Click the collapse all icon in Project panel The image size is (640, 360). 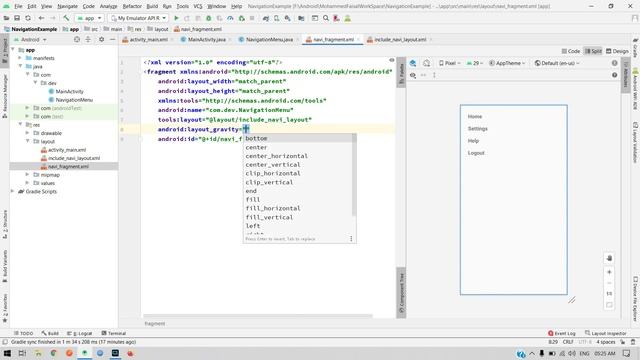tap(88, 40)
